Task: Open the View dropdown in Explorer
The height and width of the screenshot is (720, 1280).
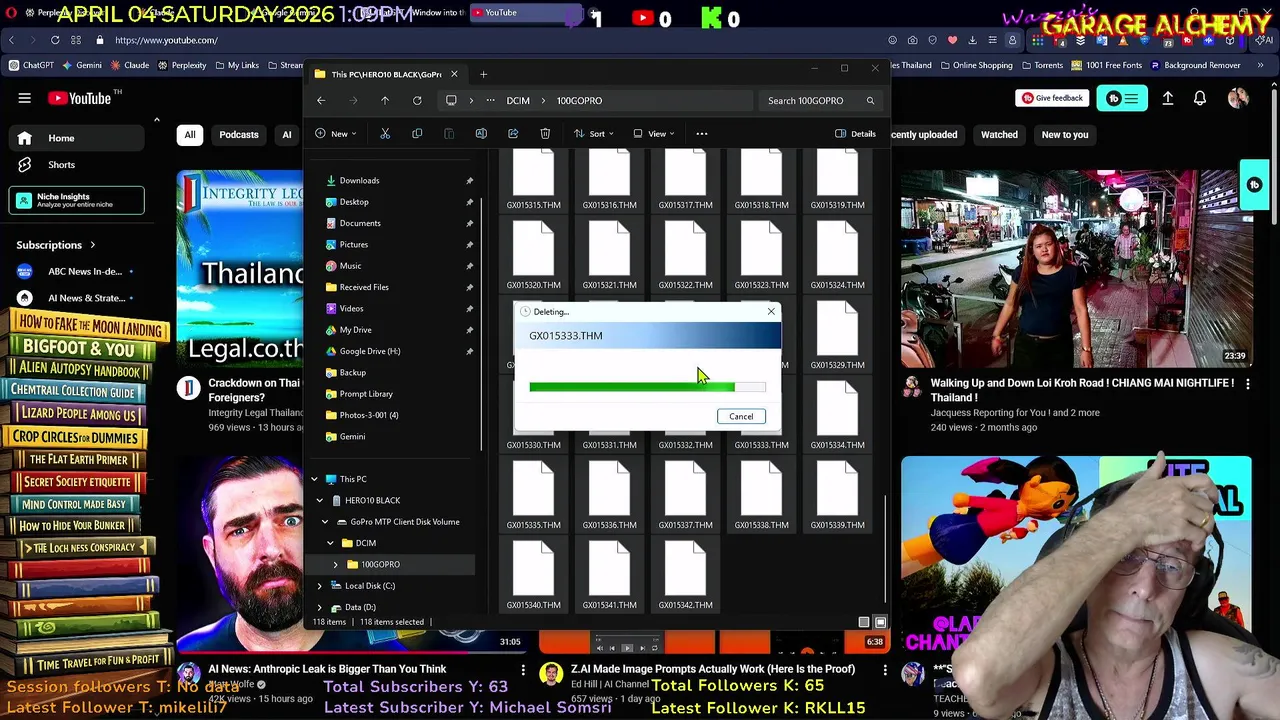Action: [654, 134]
